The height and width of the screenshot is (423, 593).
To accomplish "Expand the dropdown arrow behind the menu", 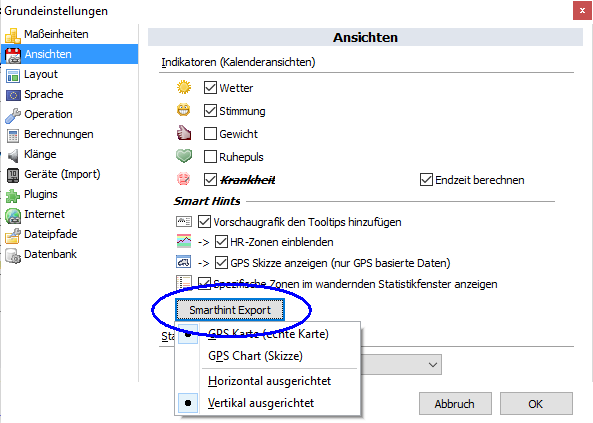I will click(x=433, y=365).
